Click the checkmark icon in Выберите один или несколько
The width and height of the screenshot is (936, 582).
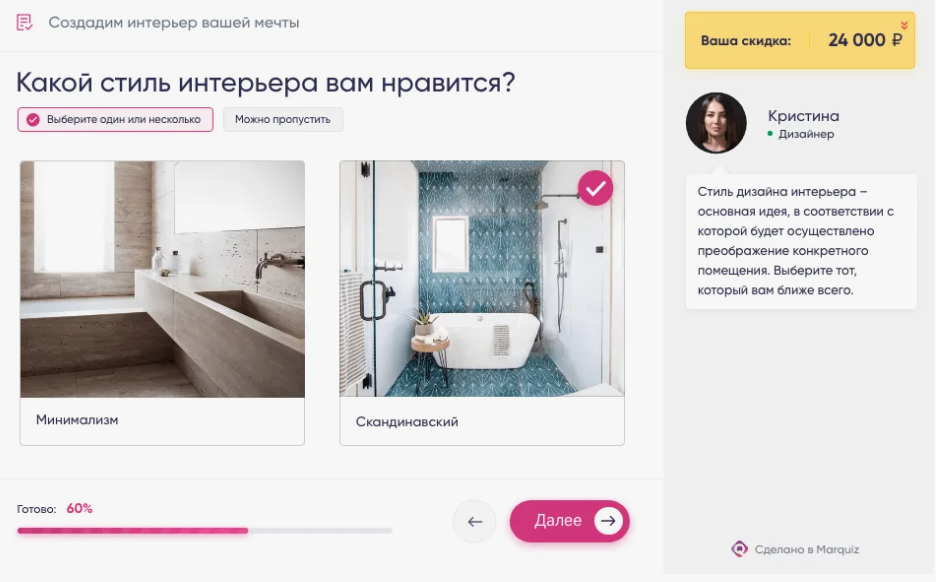point(33,119)
